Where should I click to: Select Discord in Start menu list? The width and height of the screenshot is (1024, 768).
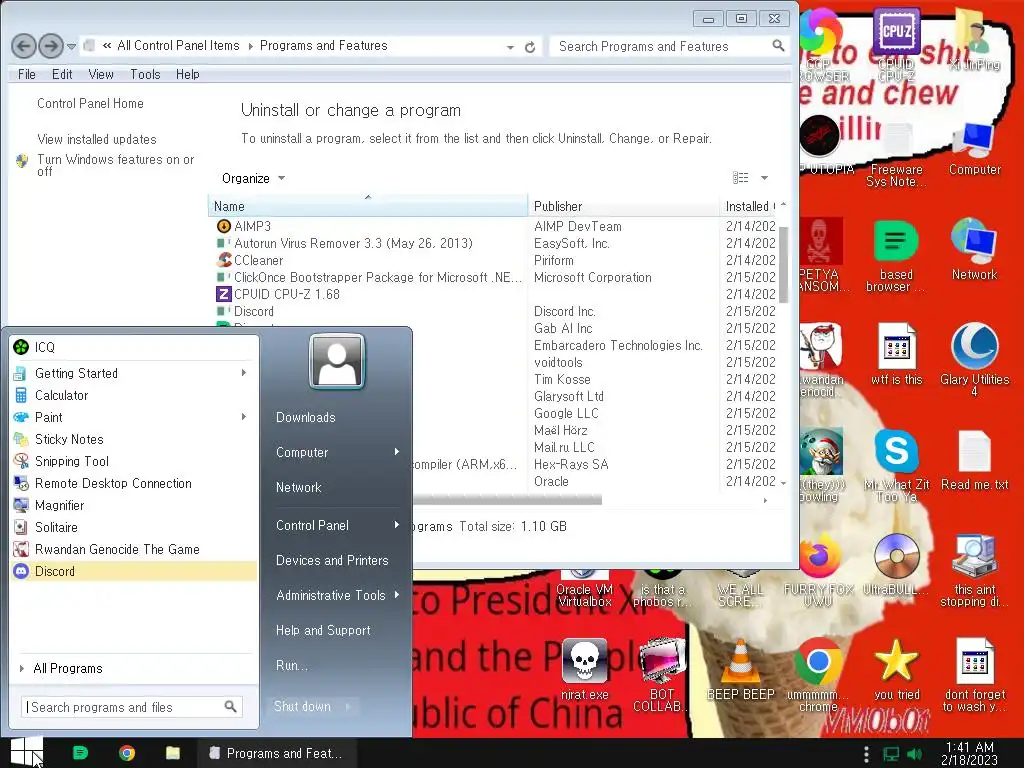(134, 571)
